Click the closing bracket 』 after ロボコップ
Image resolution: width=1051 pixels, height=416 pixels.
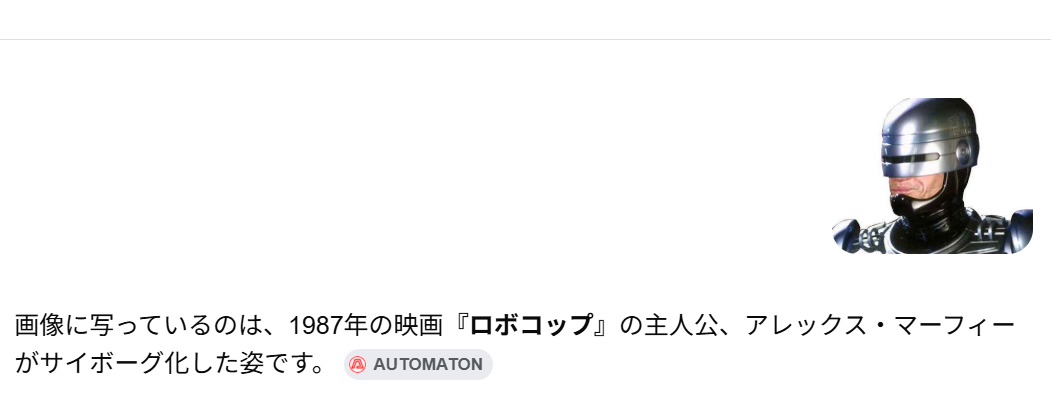click(604, 326)
